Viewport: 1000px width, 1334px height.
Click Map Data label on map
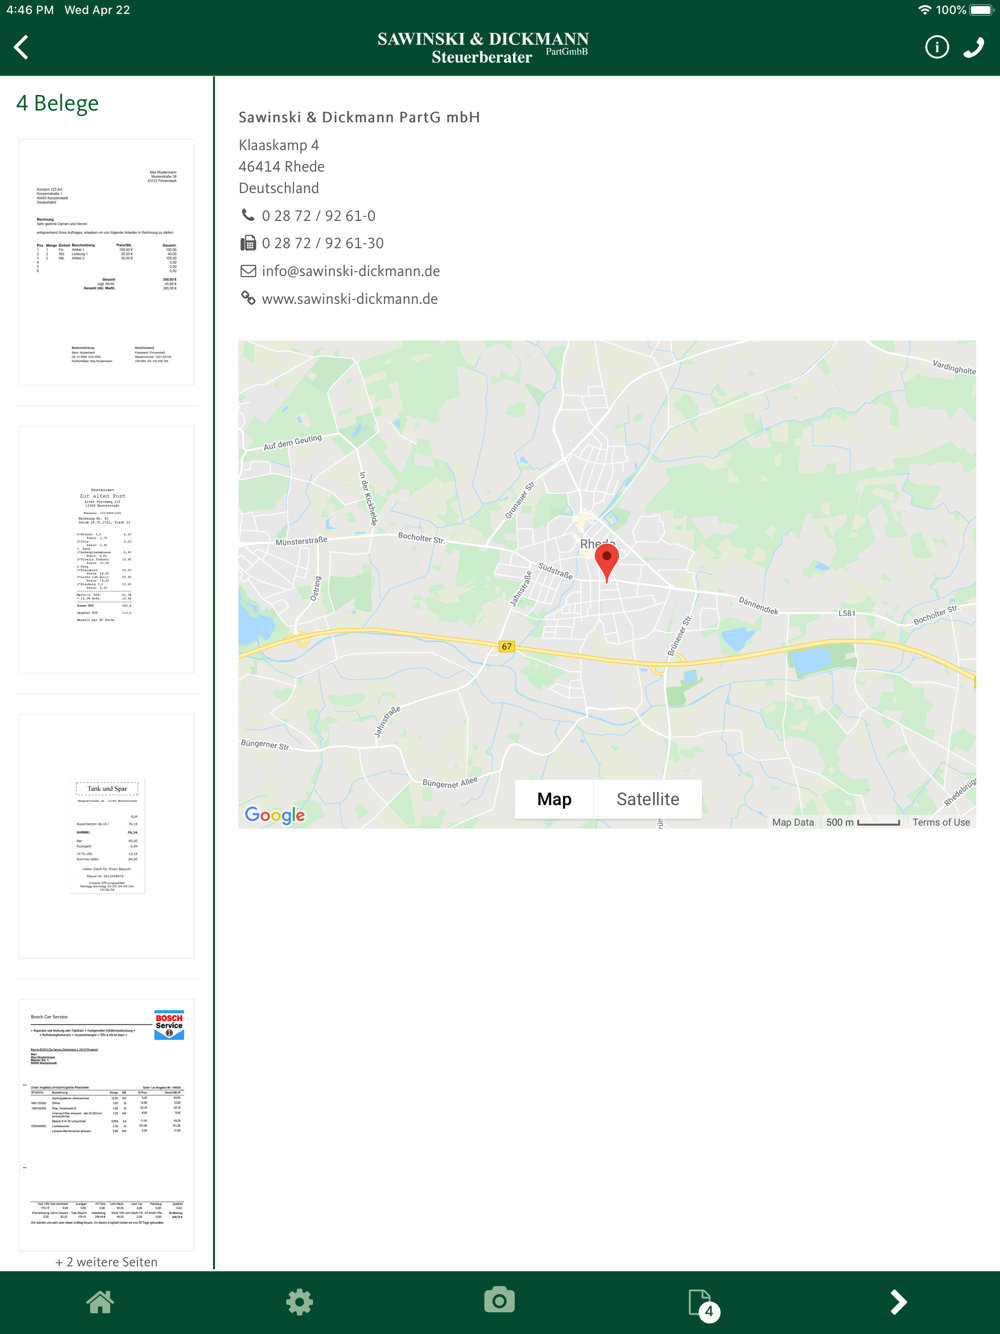point(793,822)
